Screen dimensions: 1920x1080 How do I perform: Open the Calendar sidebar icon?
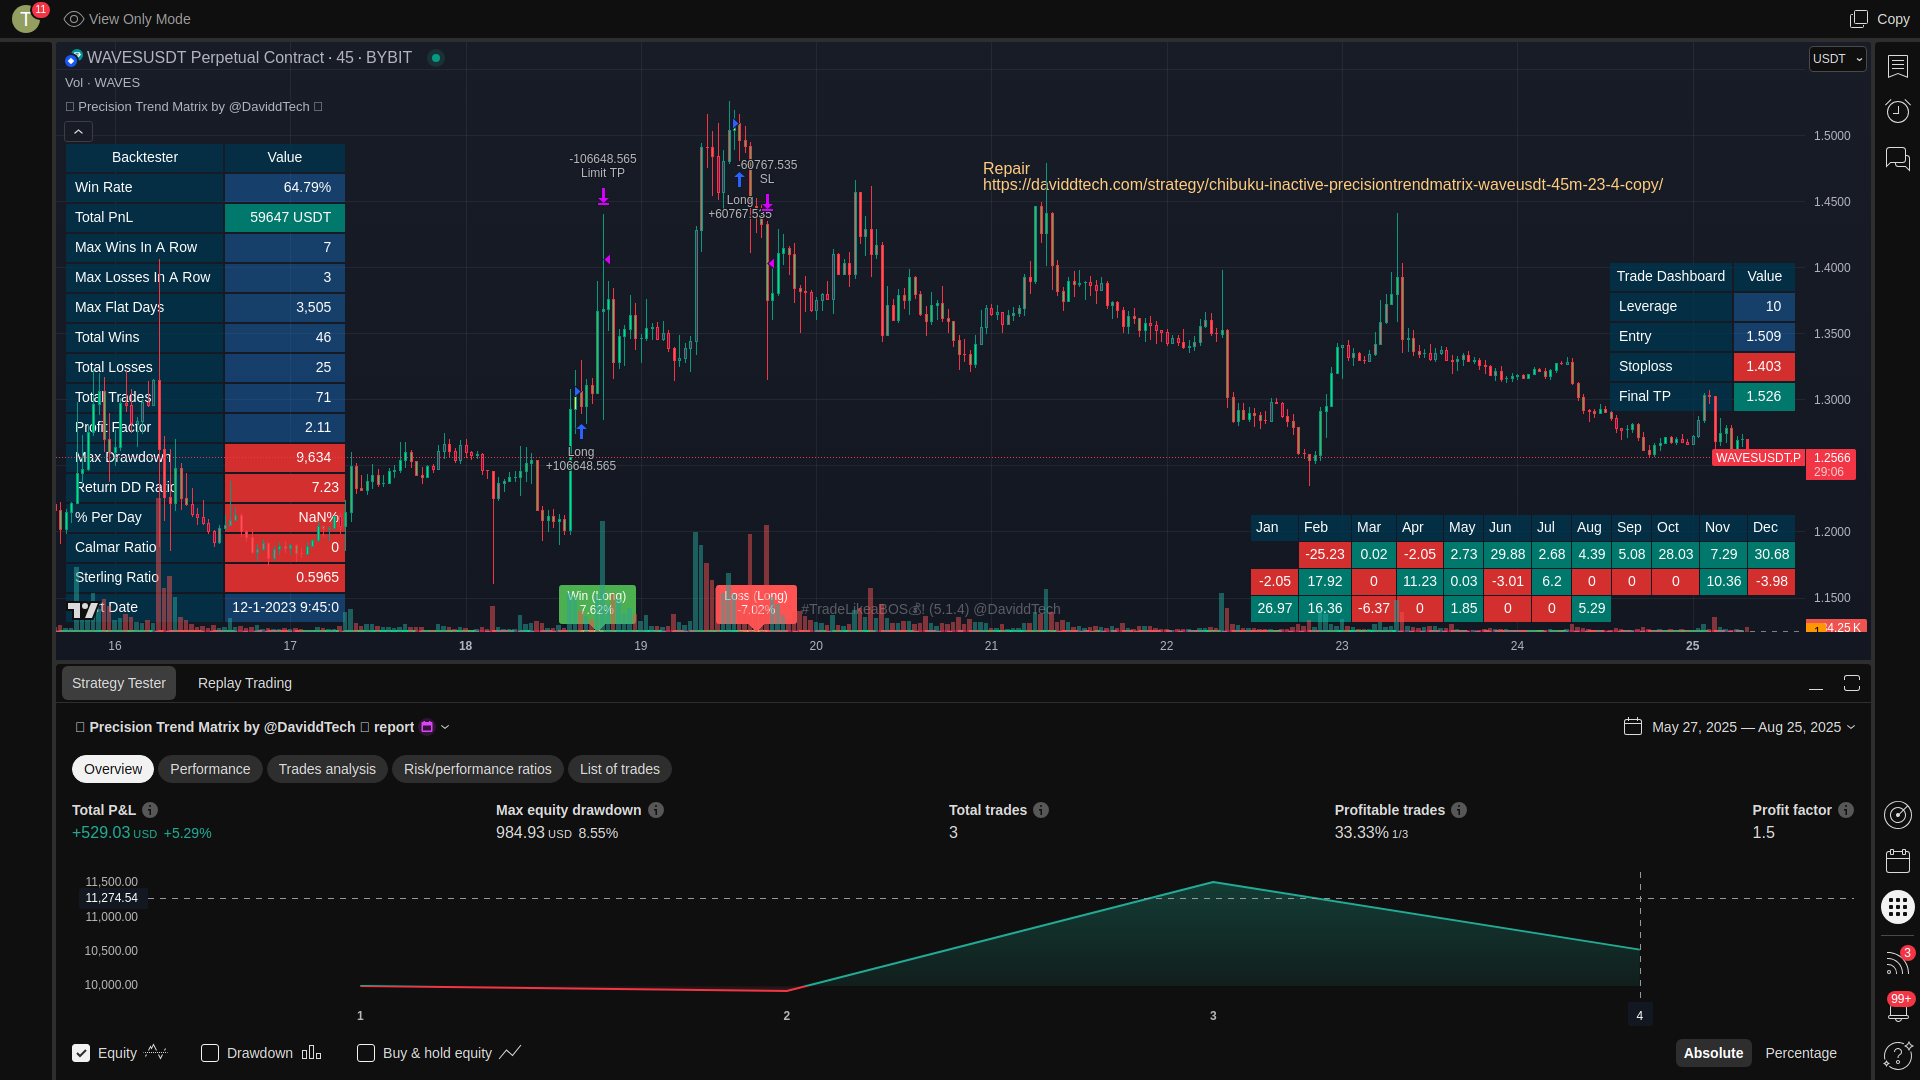1898,861
